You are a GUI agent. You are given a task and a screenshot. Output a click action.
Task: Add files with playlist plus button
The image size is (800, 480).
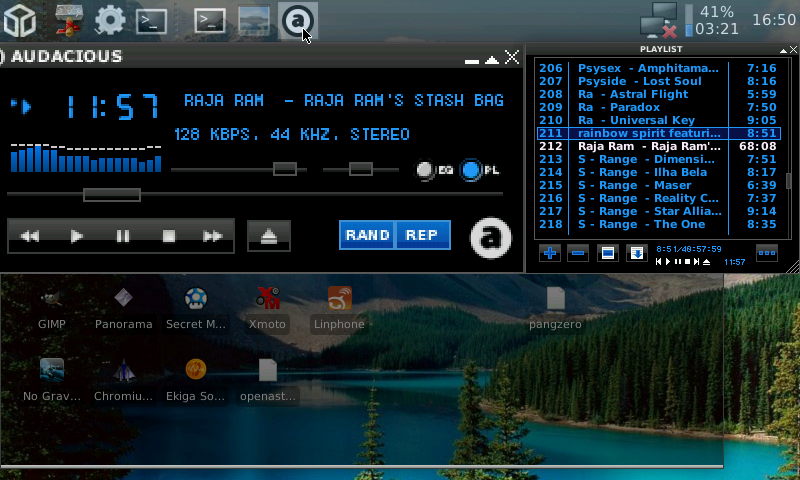[x=549, y=253]
